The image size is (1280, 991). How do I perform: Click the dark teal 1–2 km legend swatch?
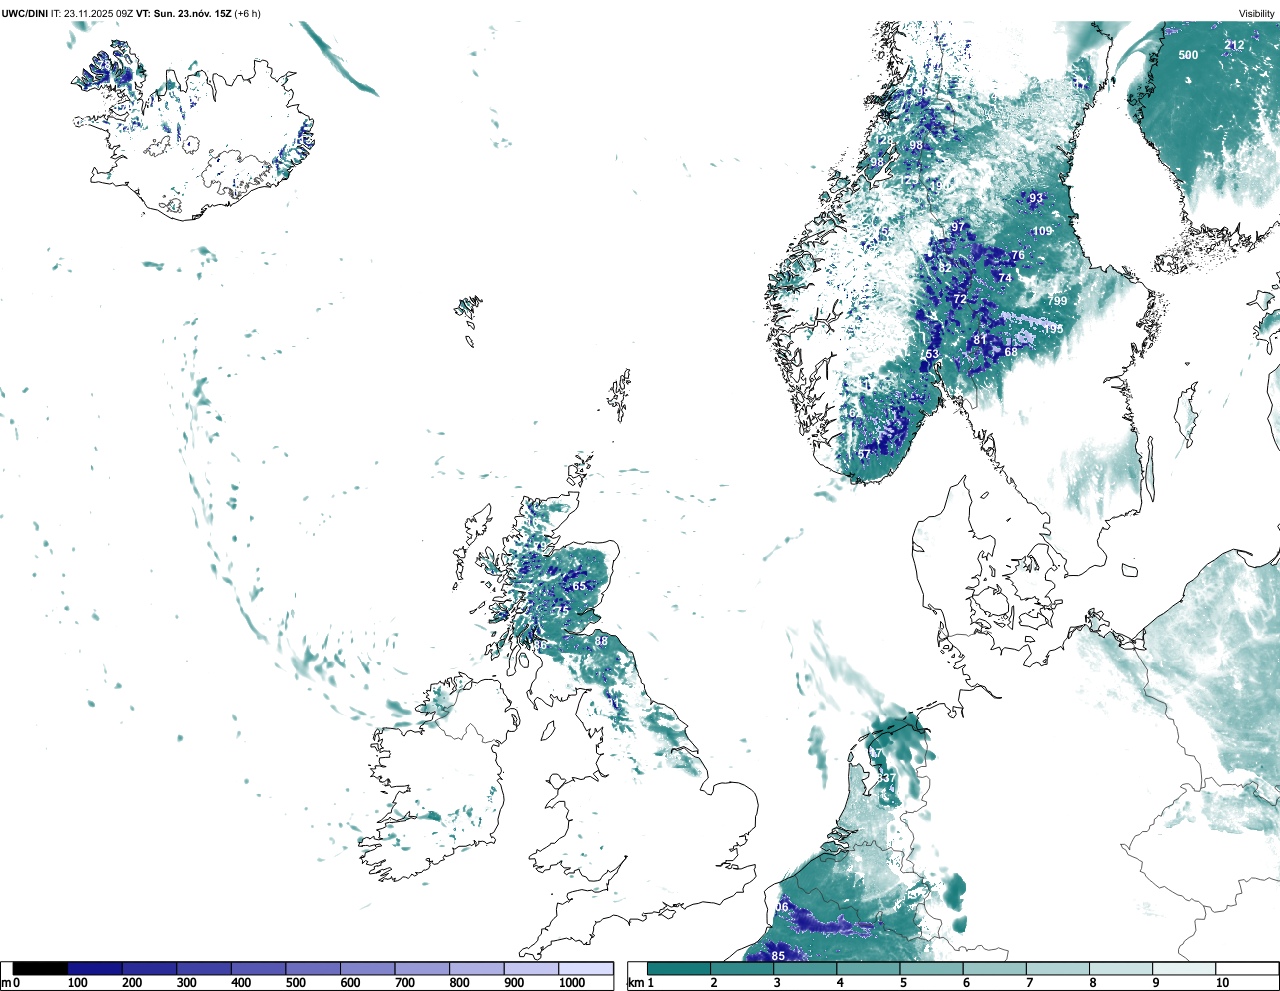[x=679, y=968]
